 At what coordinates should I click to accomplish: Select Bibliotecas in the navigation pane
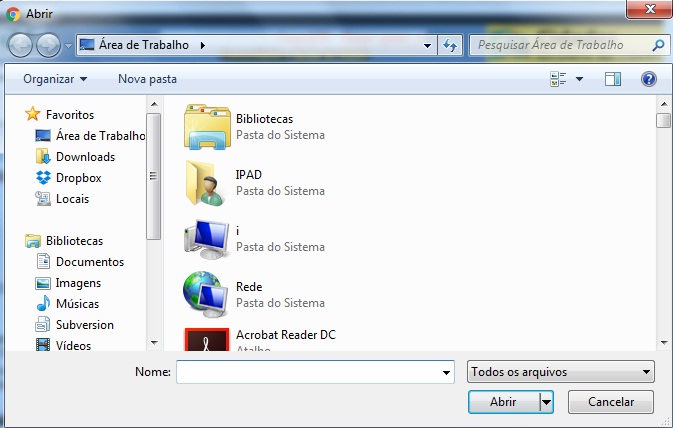point(74,241)
